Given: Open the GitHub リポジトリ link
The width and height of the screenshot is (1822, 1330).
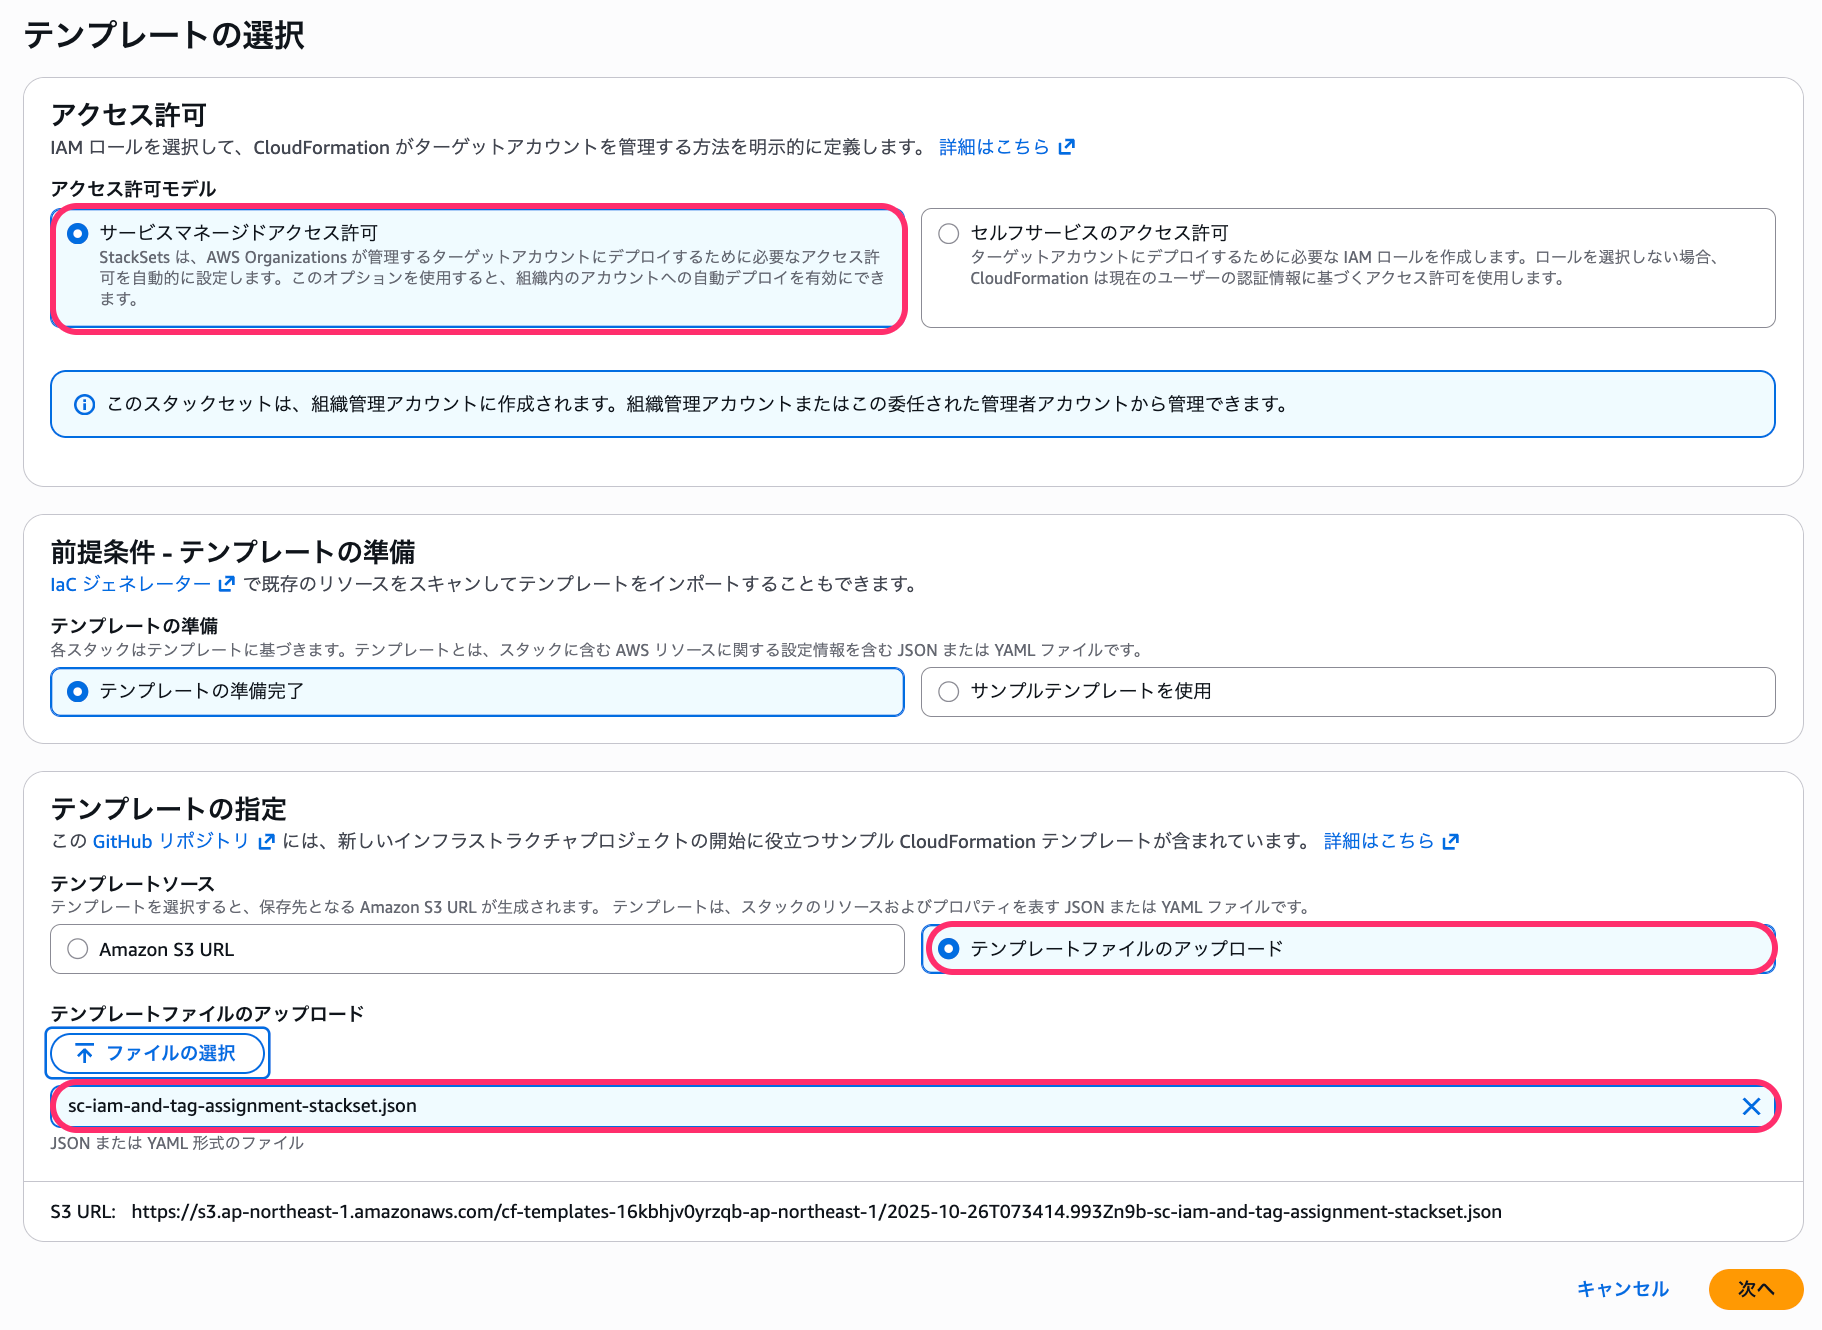Looking at the screenshot, I should [x=171, y=841].
